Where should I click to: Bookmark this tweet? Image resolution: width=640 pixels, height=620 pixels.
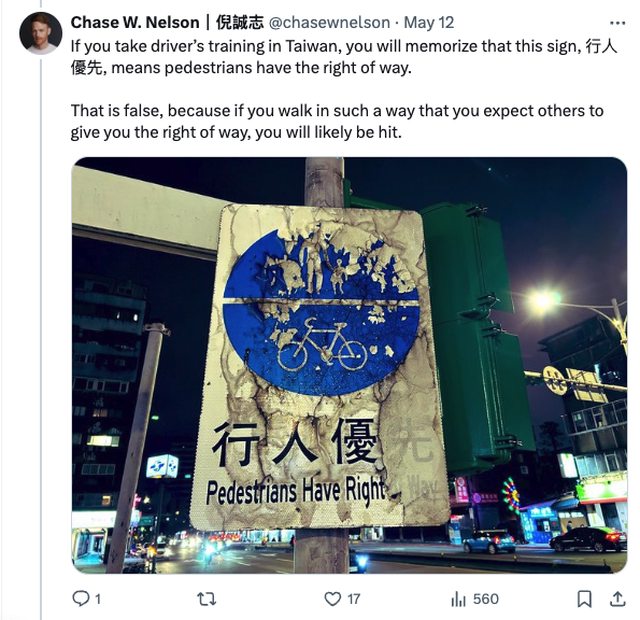click(584, 599)
